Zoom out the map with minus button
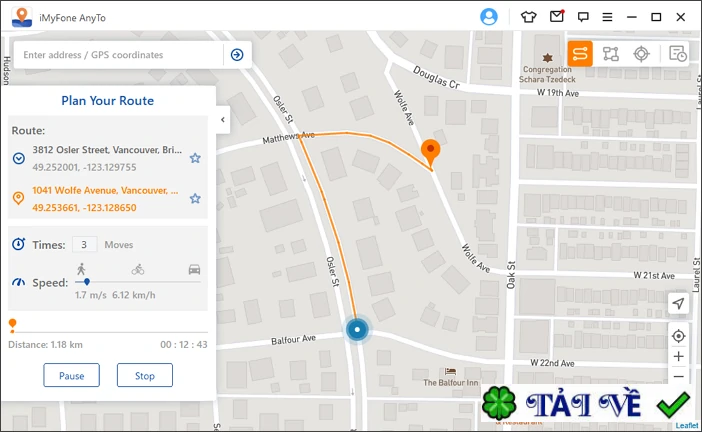The image size is (702, 432). pyautogui.click(x=678, y=376)
